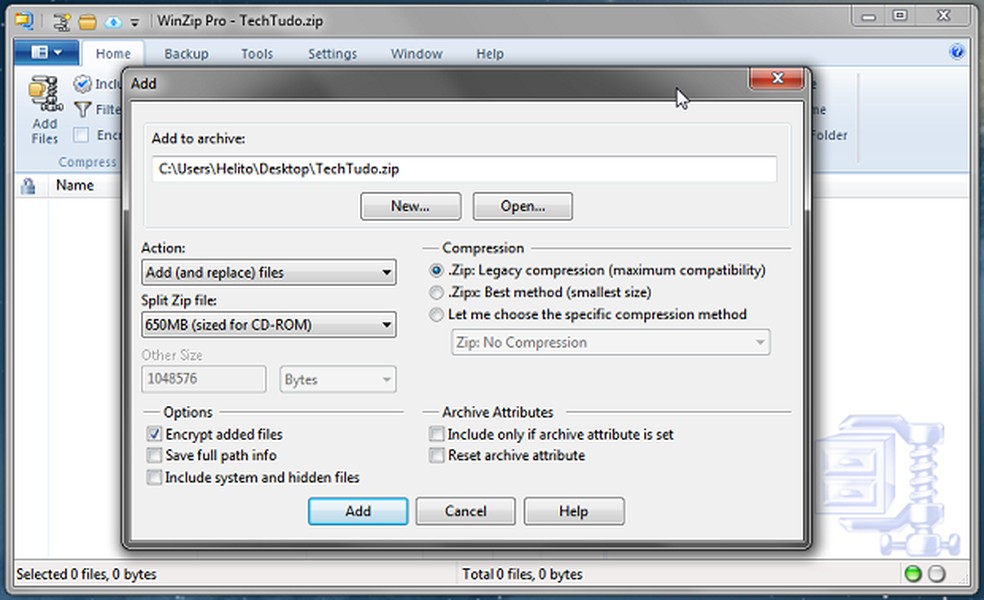The height and width of the screenshot is (600, 984).
Task: Click the Cancel button
Action: coord(466,511)
